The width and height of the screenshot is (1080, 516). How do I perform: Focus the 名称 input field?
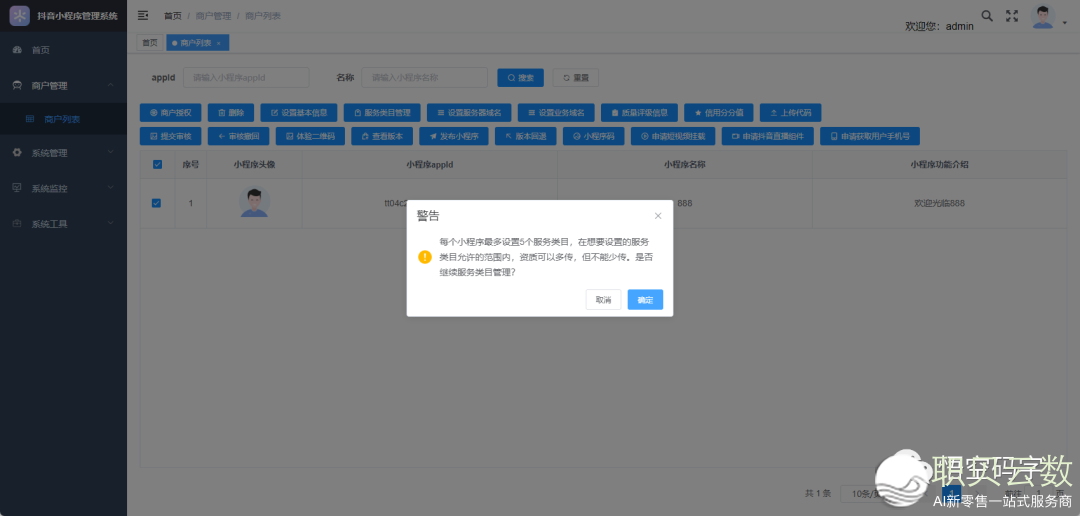(424, 78)
